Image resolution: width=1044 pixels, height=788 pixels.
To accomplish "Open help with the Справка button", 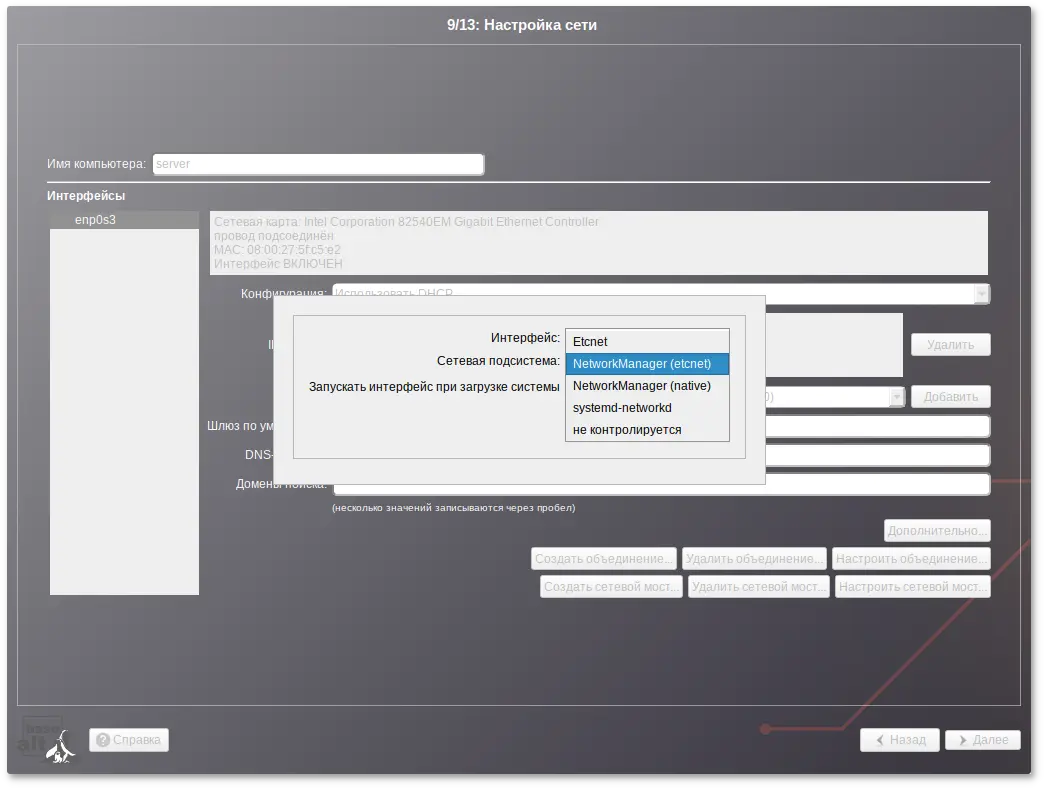I will pyautogui.click(x=129, y=739).
